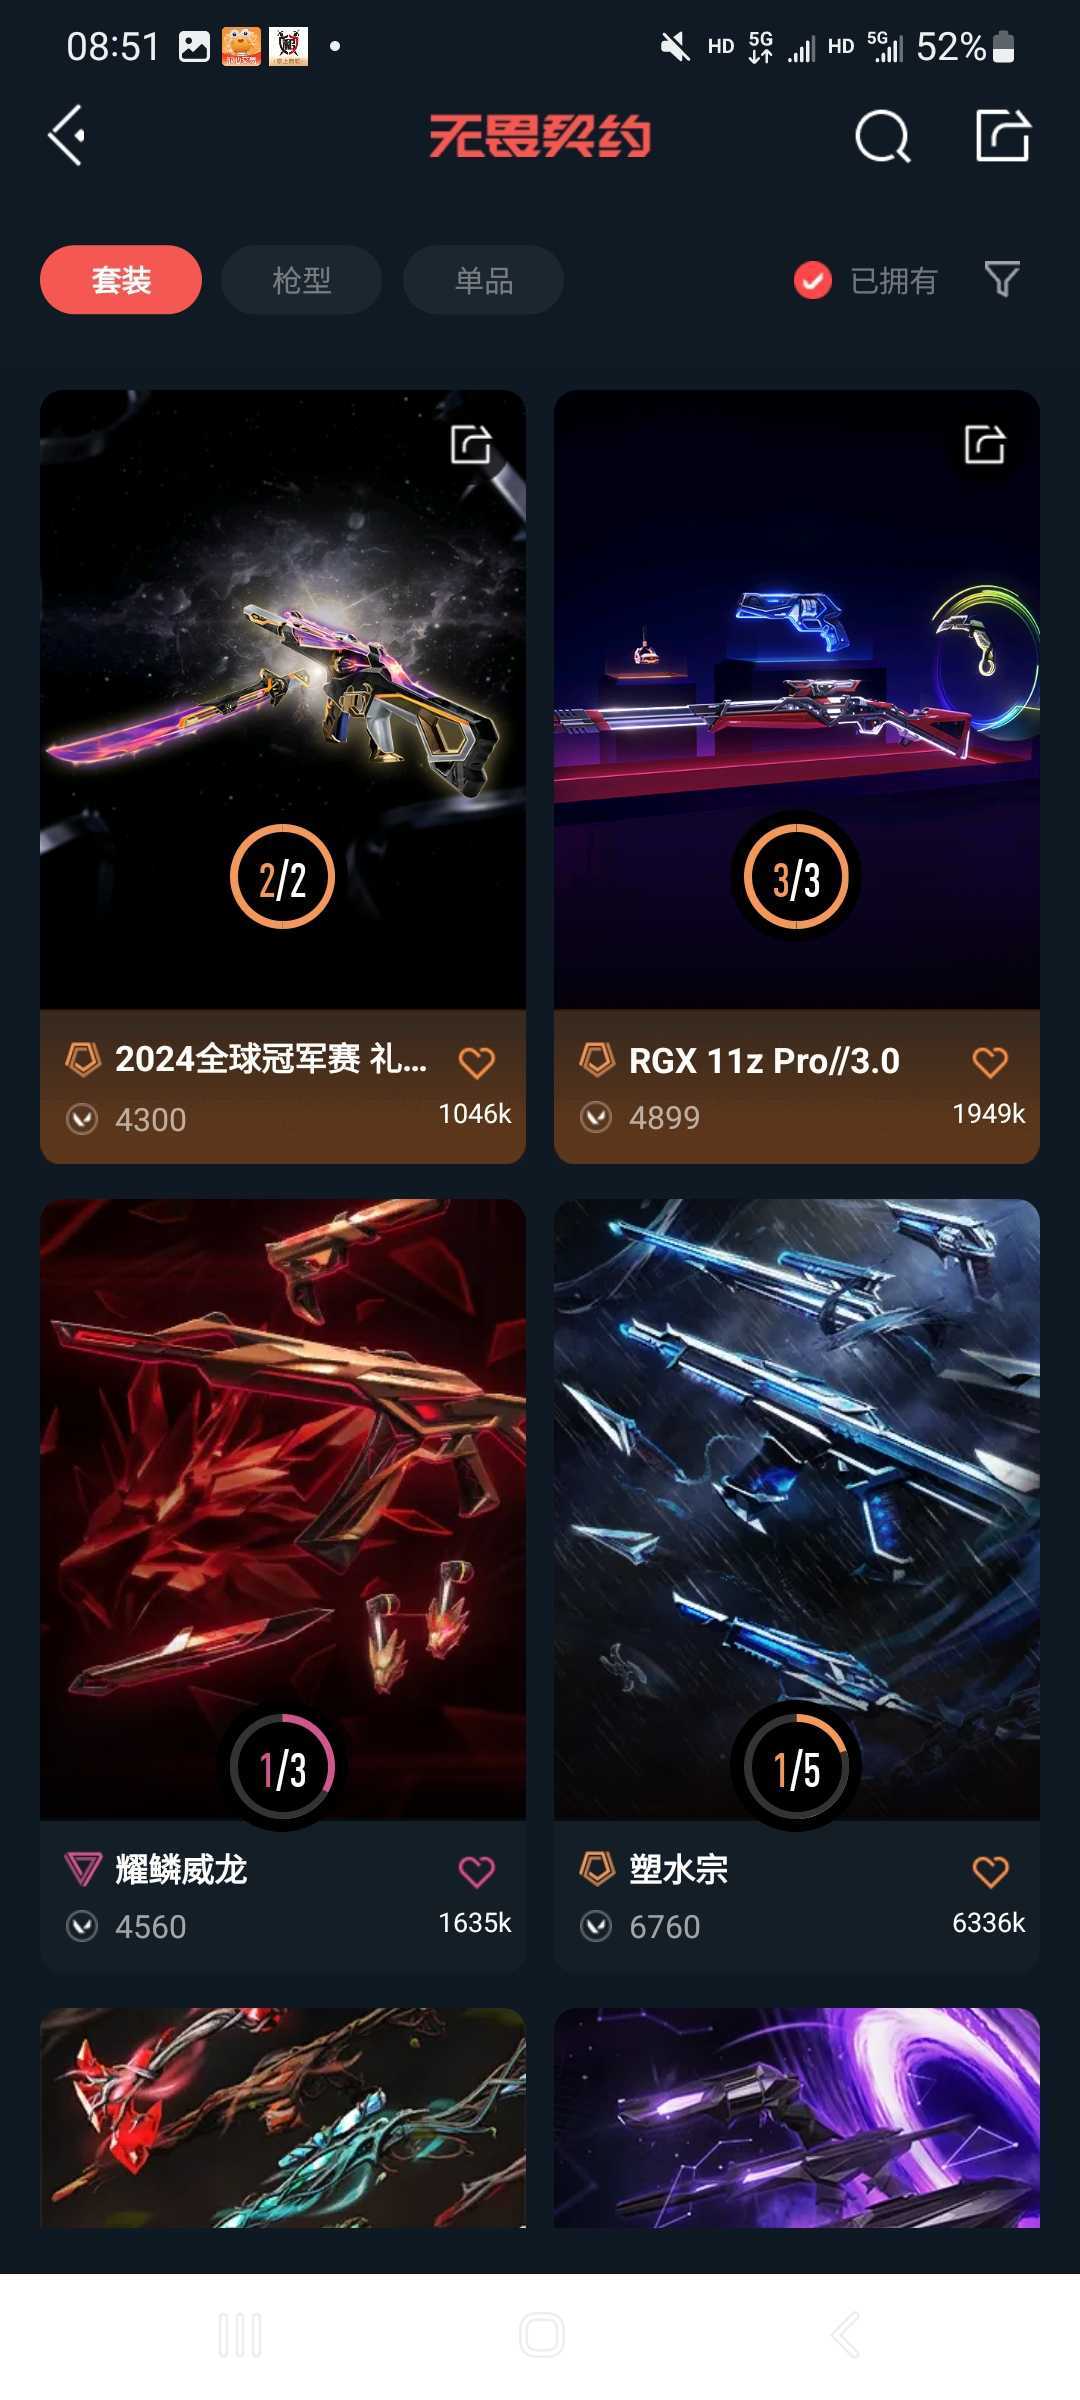Share the 2024全球冠军赛 bundle card

pyautogui.click(x=471, y=444)
